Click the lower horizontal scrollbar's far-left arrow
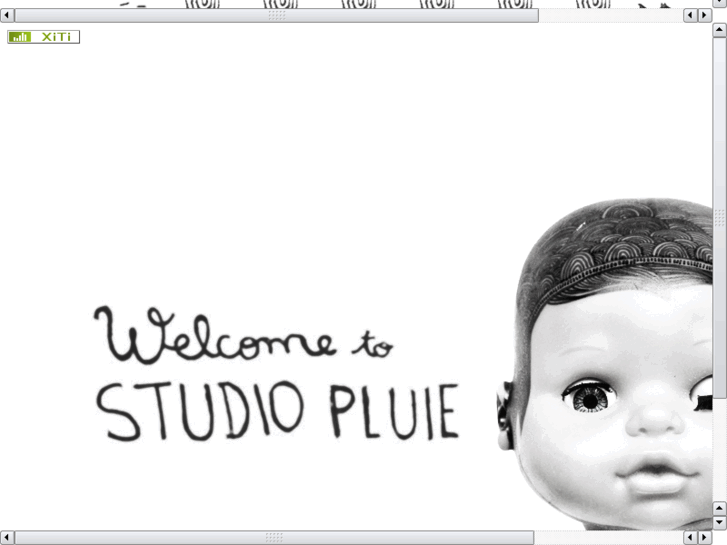This screenshot has width=727, height=545. tap(7, 538)
